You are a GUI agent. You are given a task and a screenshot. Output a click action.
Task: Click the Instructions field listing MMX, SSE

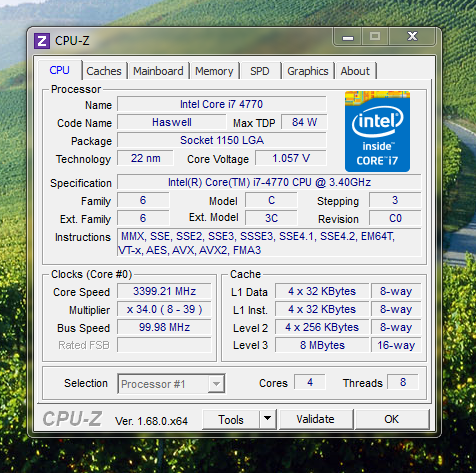tap(269, 243)
